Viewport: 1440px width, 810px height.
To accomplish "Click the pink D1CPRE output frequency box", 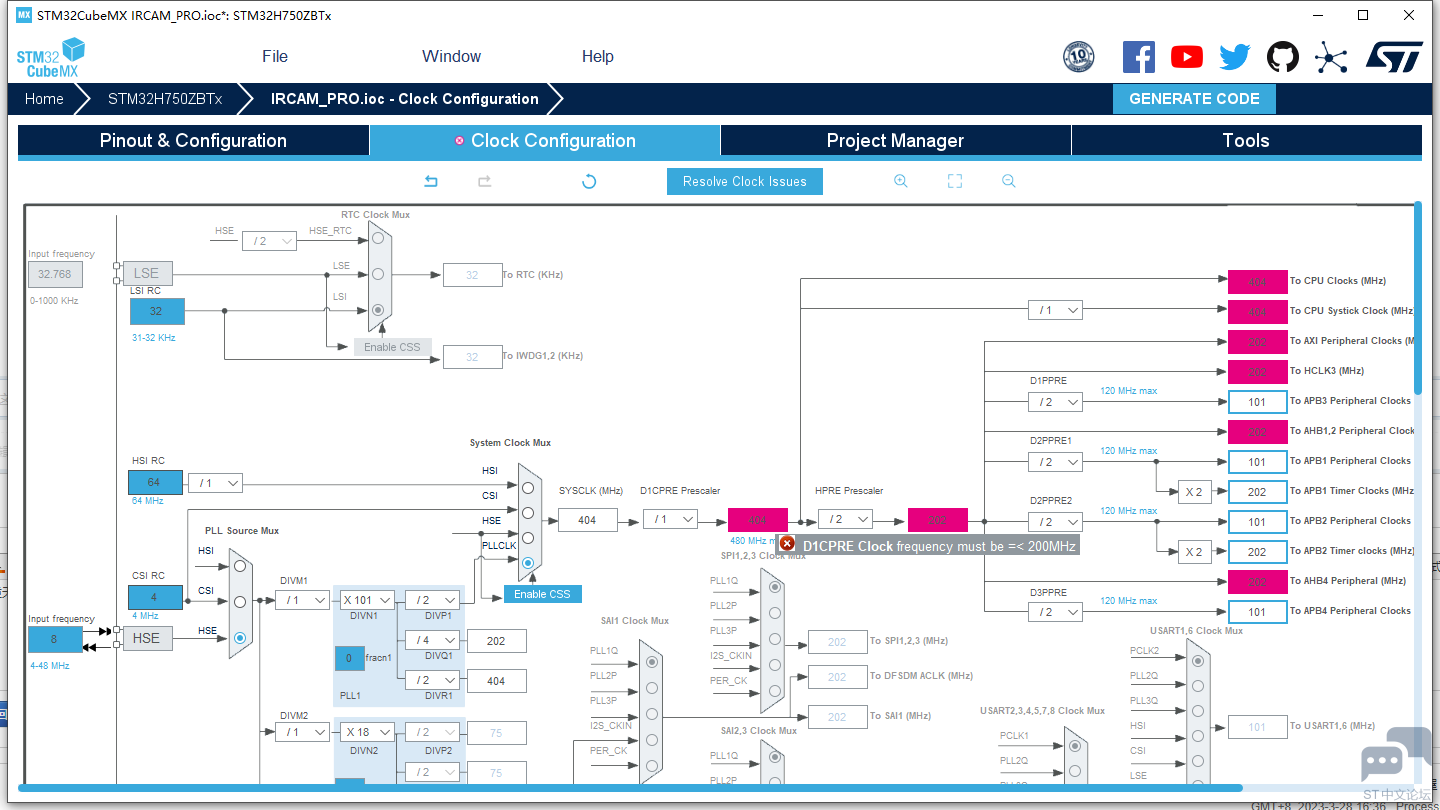I will point(758,520).
